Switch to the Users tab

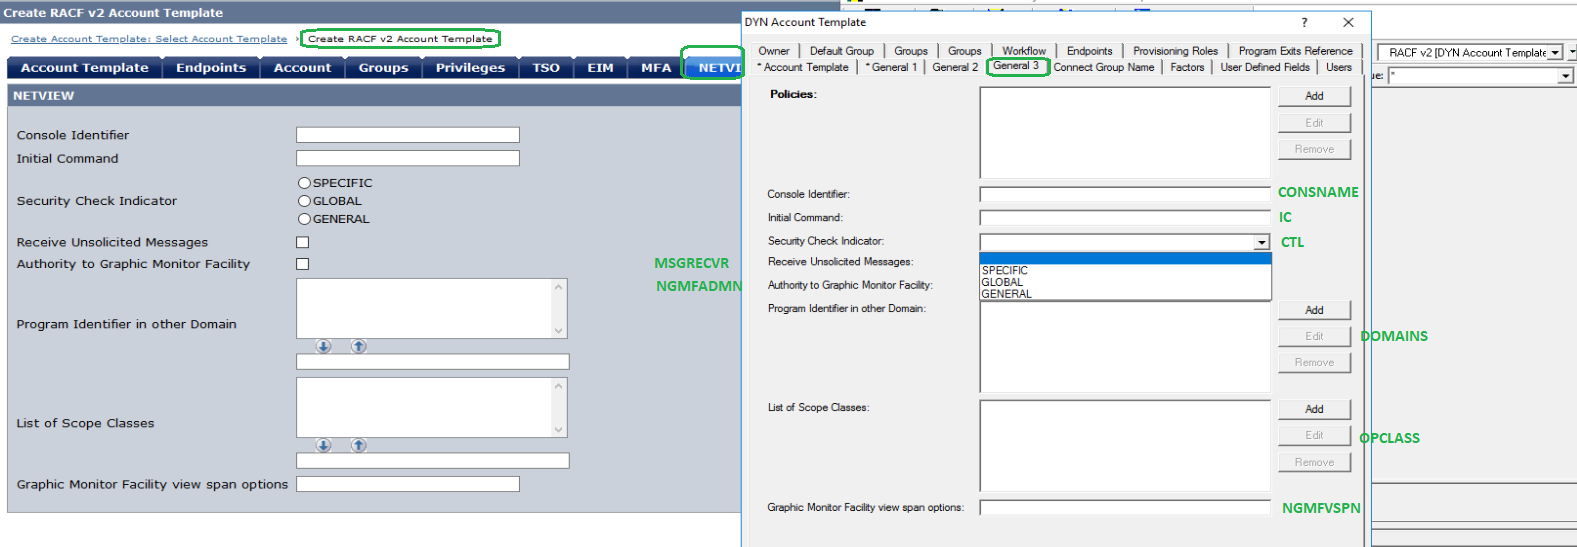coord(1338,67)
